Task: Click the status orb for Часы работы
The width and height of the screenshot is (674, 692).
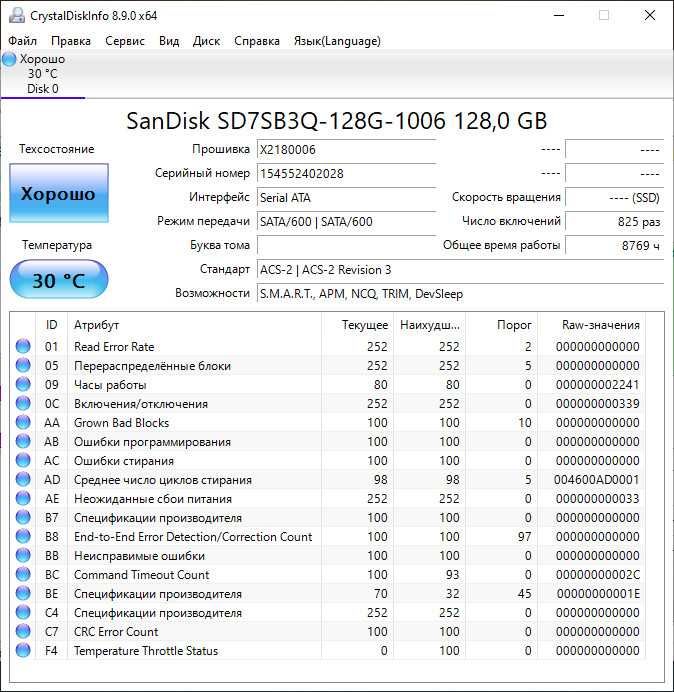Action: 23,384
